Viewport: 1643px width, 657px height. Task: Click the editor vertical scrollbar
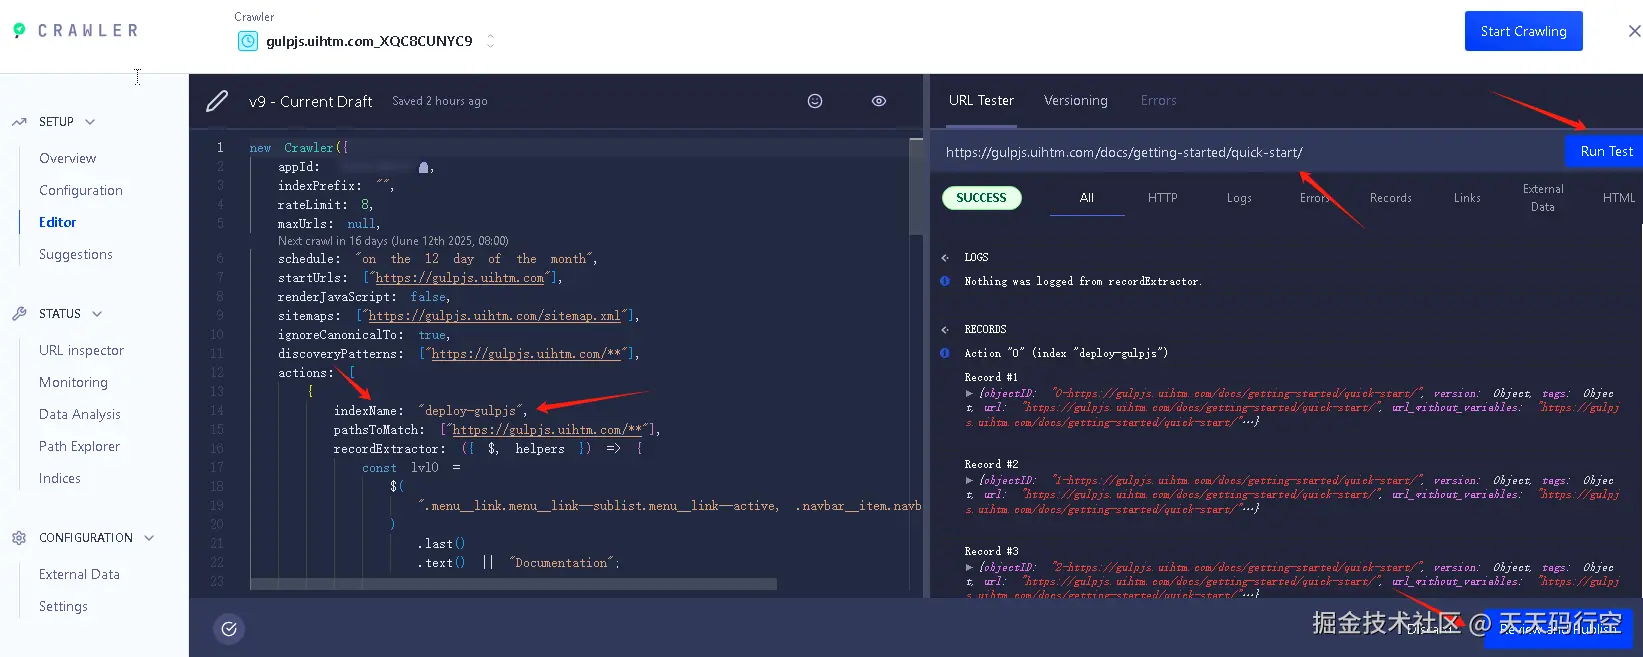pyautogui.click(x=916, y=187)
